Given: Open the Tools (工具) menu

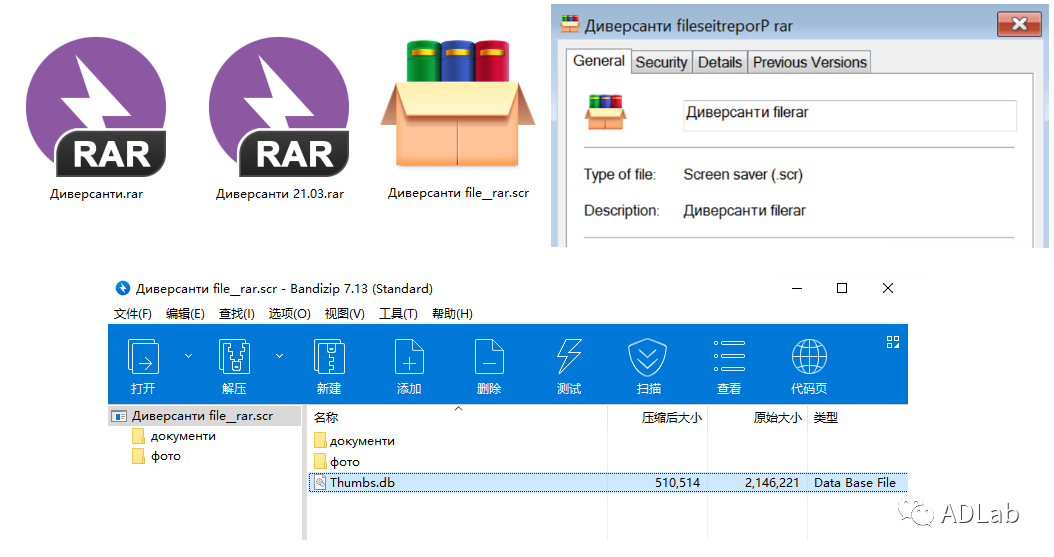Looking at the screenshot, I should coord(398,314).
